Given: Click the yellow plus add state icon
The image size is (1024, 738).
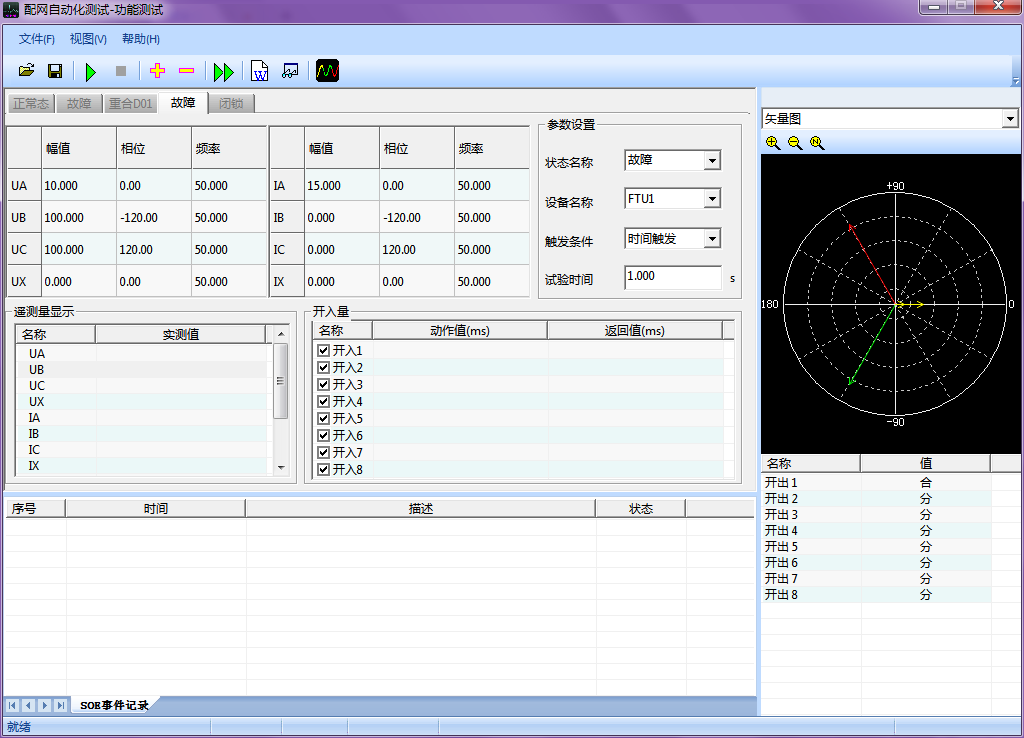Looking at the screenshot, I should 157,71.
